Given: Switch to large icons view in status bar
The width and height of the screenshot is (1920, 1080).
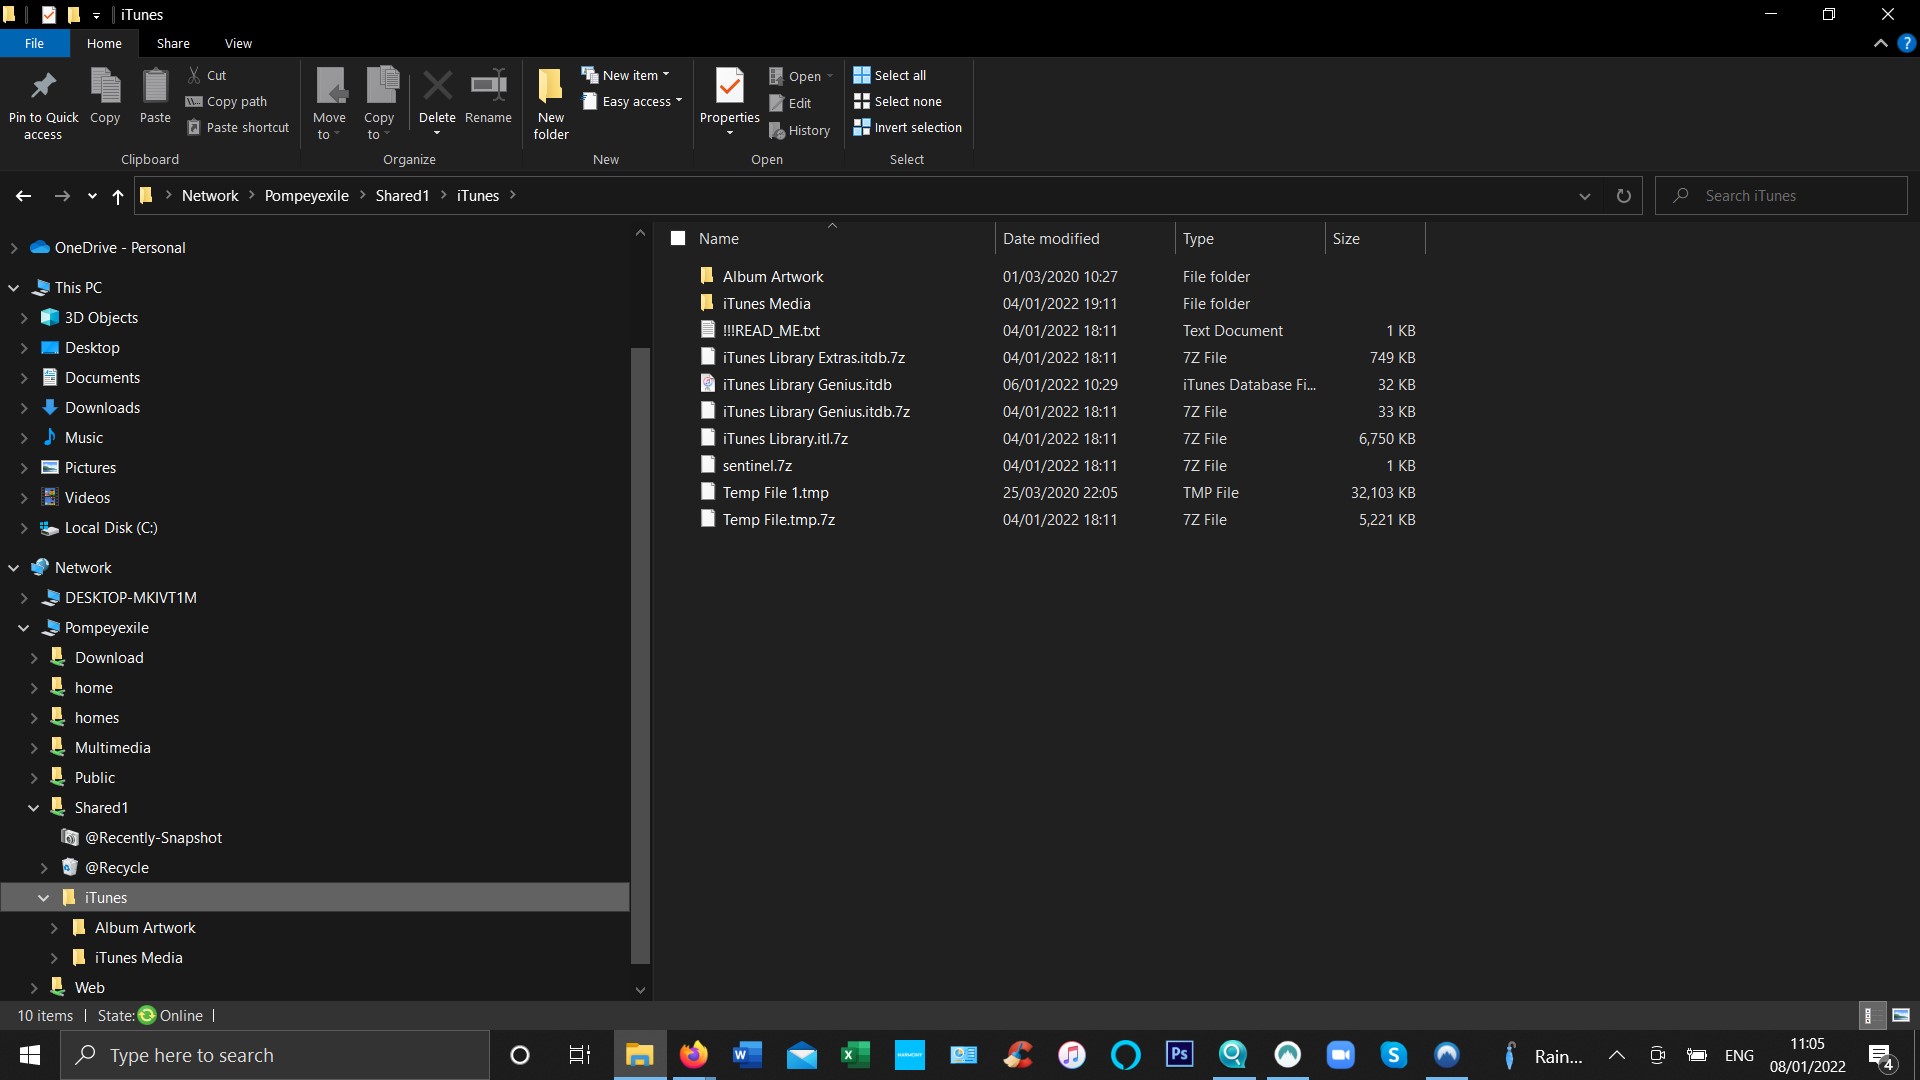Looking at the screenshot, I should click(x=1900, y=1015).
